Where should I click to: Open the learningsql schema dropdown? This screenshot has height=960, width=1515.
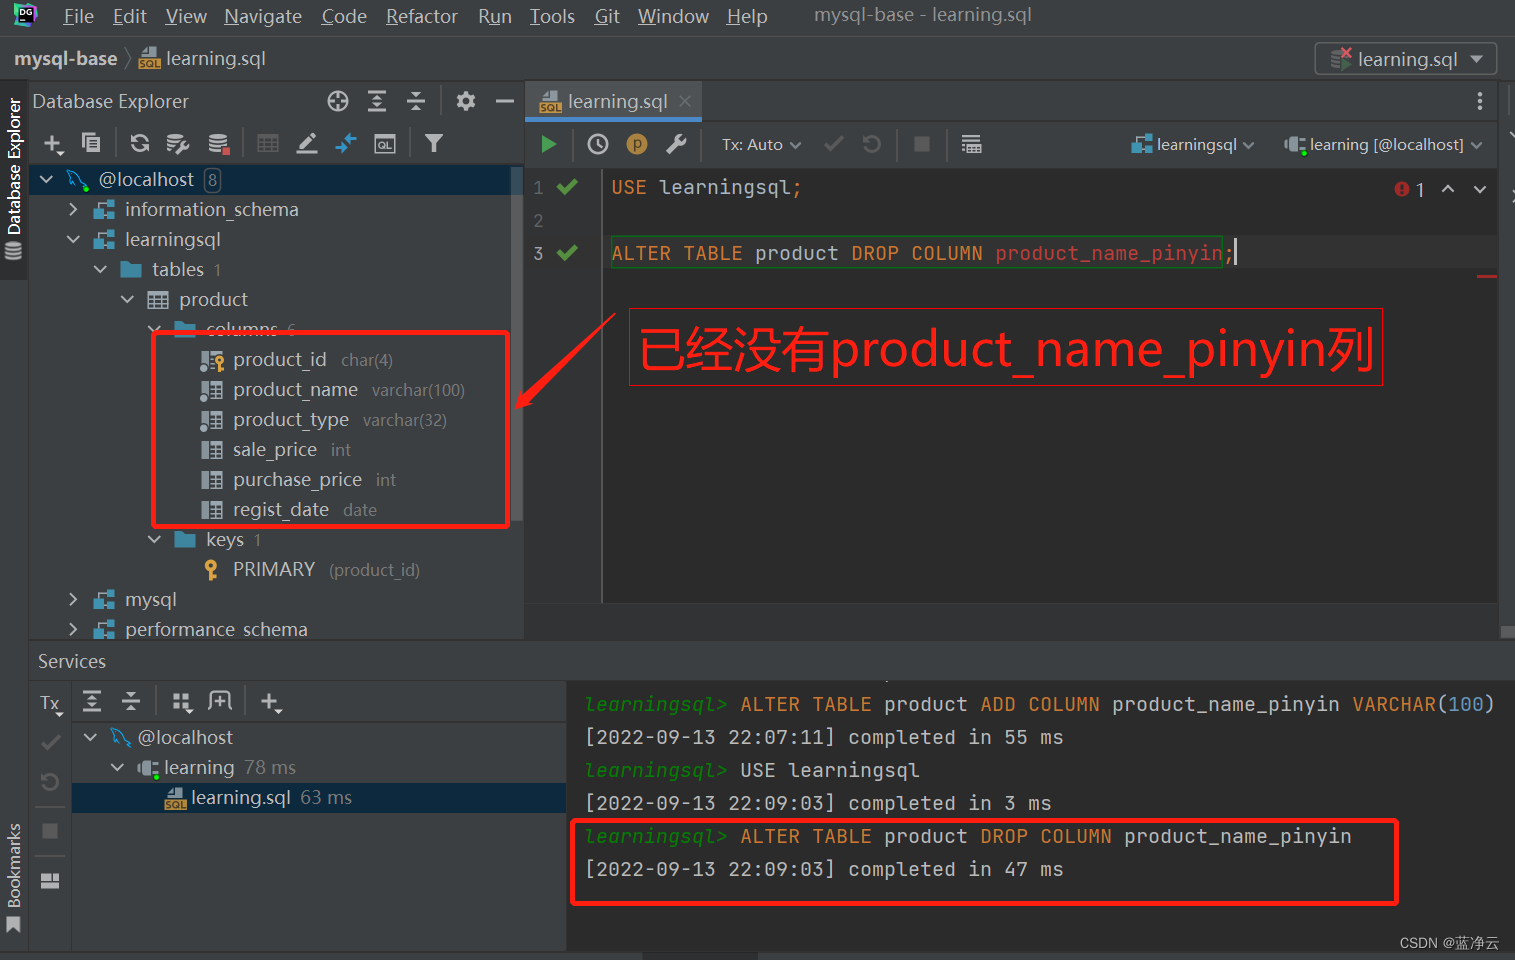[1192, 144]
